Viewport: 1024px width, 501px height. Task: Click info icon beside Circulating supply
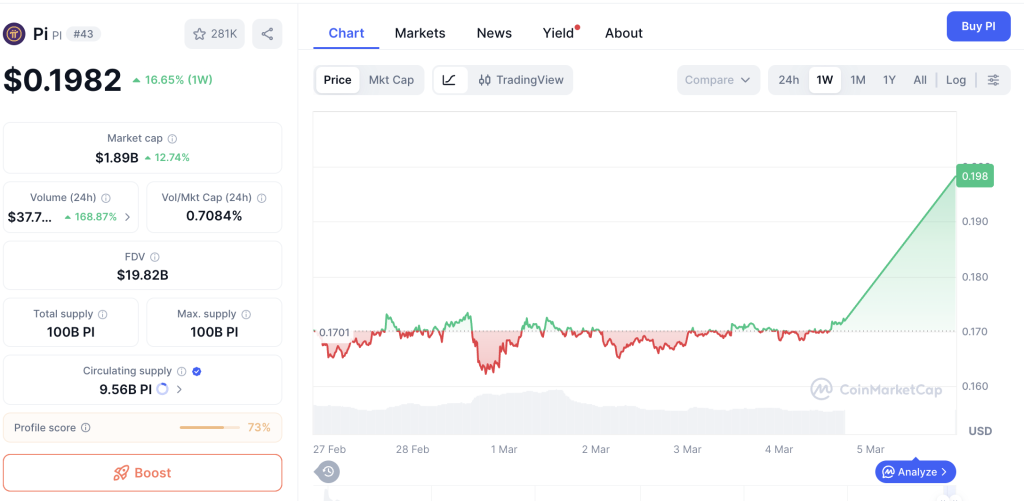pos(182,371)
